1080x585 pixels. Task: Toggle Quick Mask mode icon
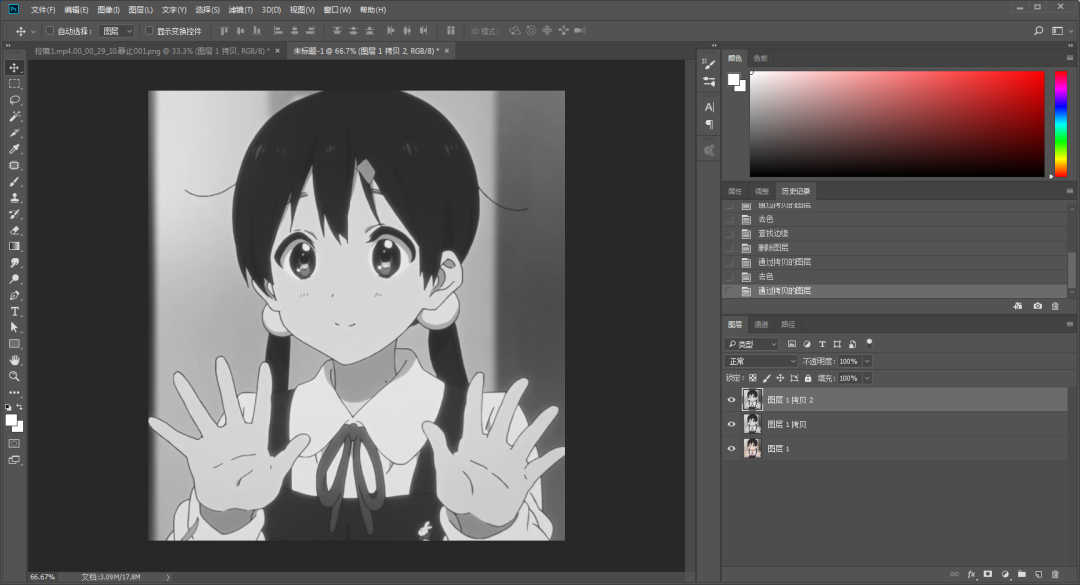[14, 444]
